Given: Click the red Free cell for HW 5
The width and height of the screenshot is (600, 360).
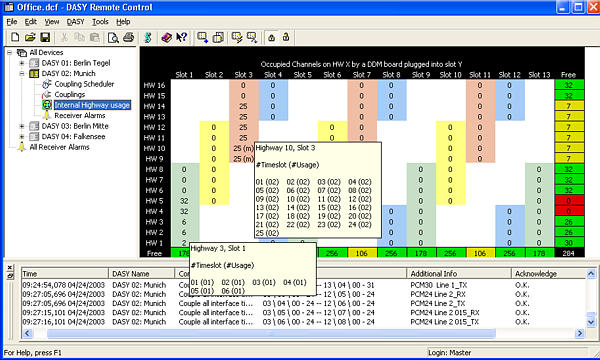Looking at the screenshot, I should coord(569,200).
